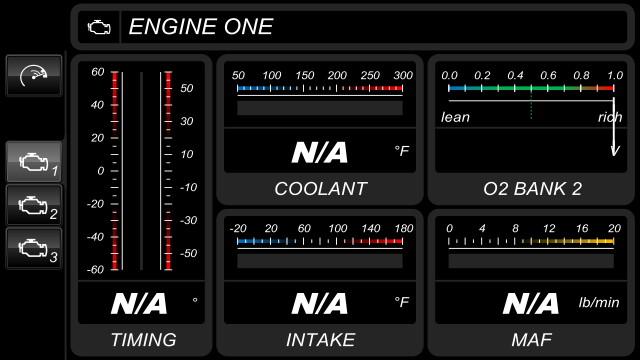Select the Engine 1 page icon

(34, 162)
